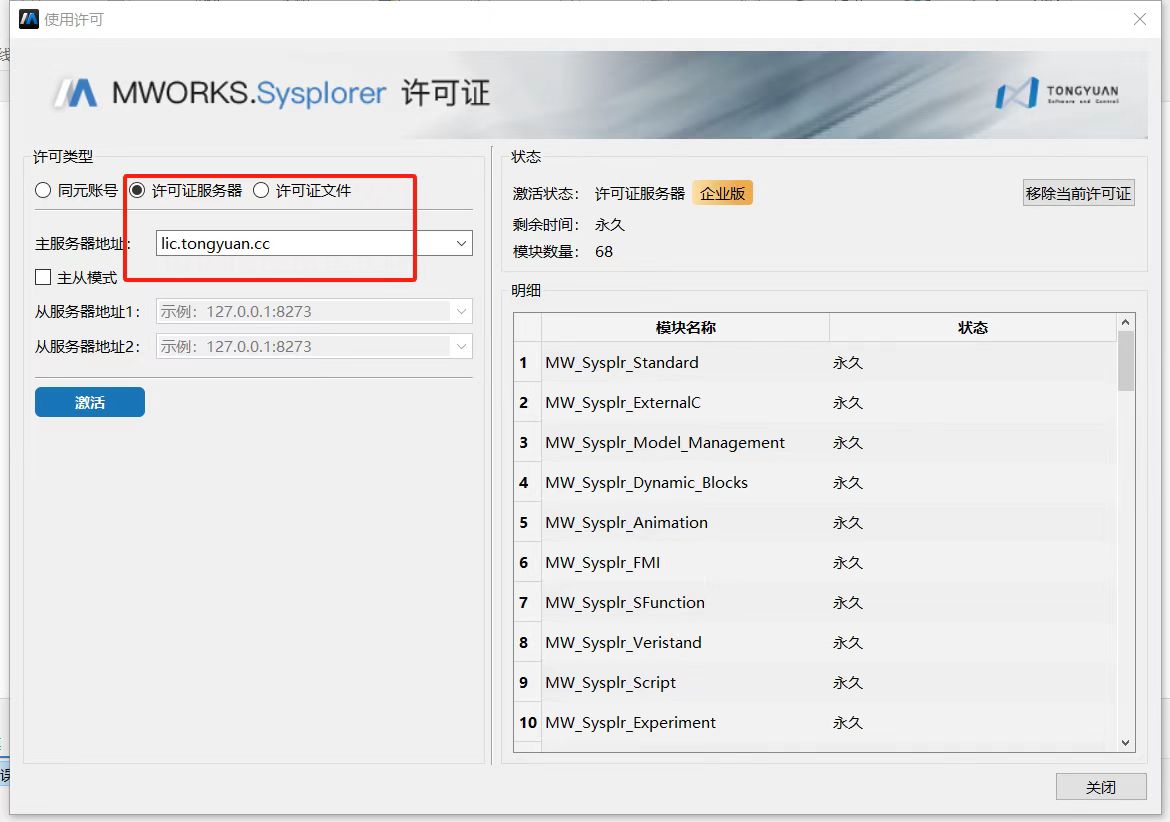Viewport: 1170px width, 822px height.
Task: Select the MW_Sysplr_Veristand row
Action: point(815,643)
